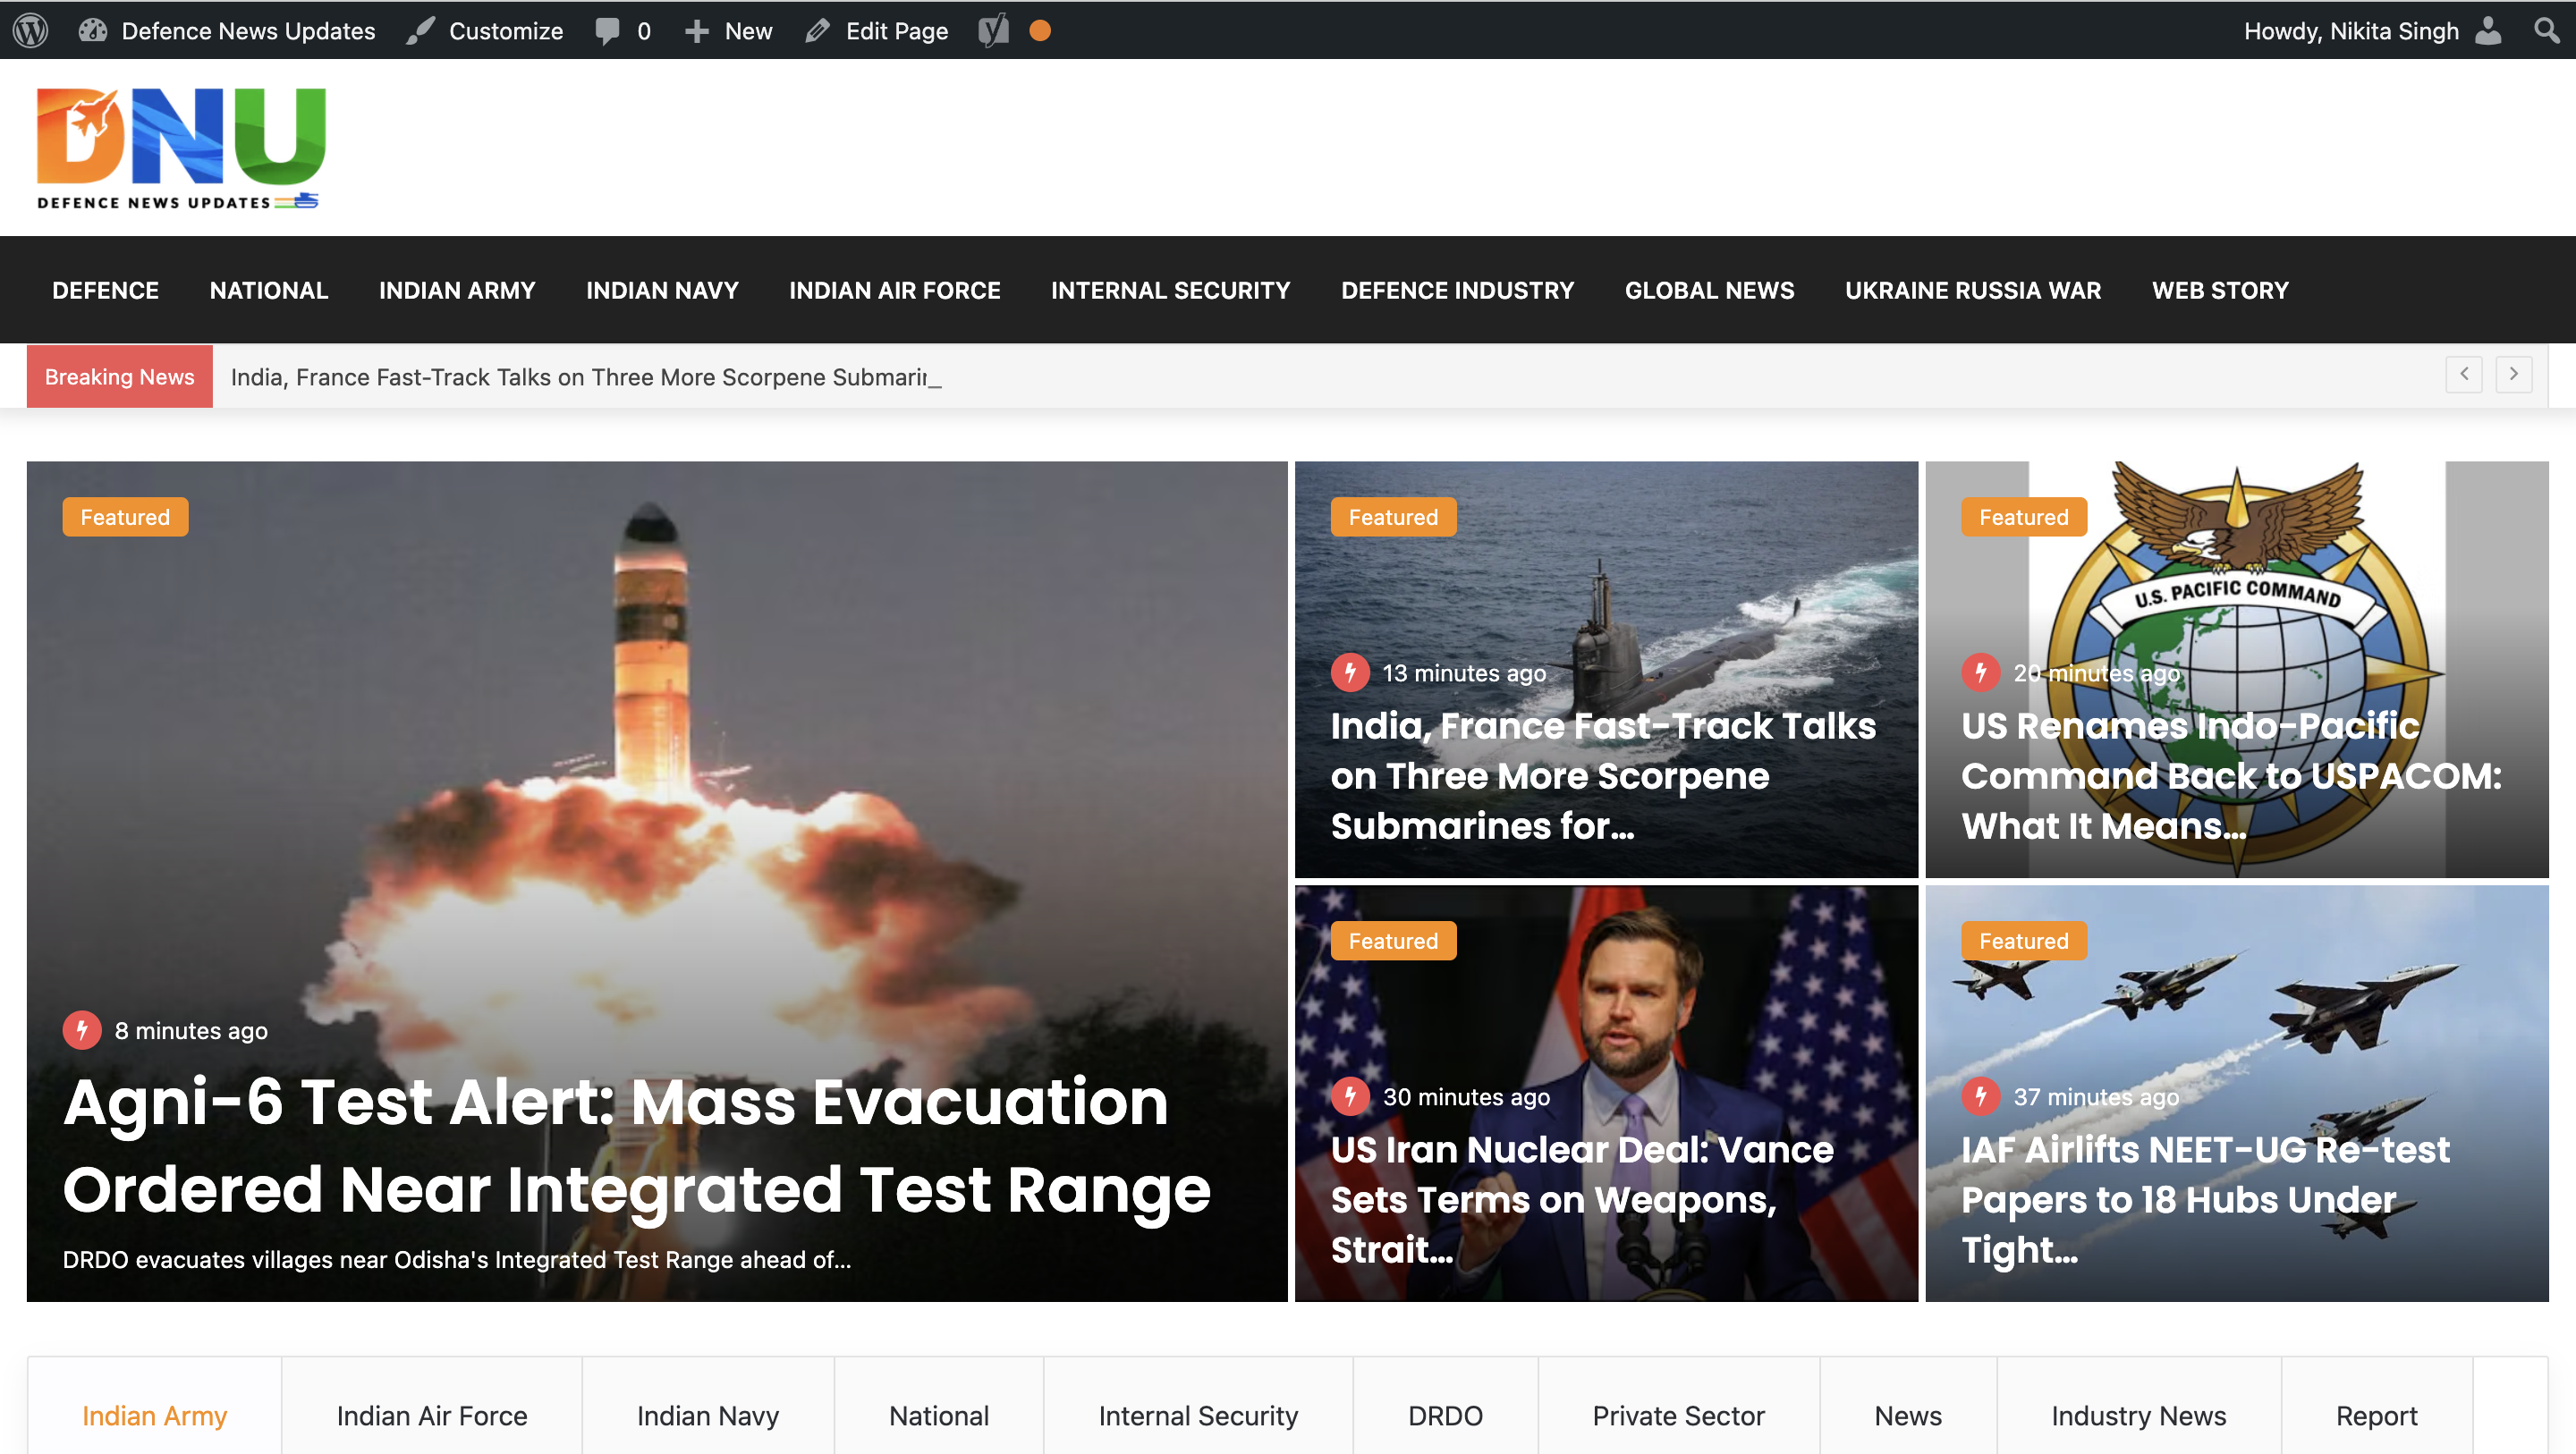Image resolution: width=2576 pixels, height=1454 pixels.
Task: Select GLOBAL NEWS menu item
Action: pos(1710,290)
